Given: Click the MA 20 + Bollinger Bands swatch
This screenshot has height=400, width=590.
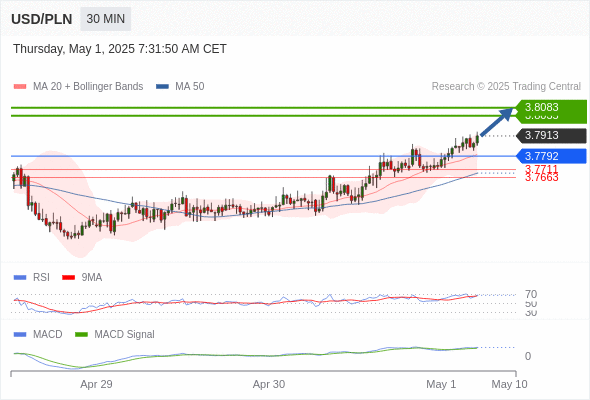Looking at the screenshot, I should 20,87.
